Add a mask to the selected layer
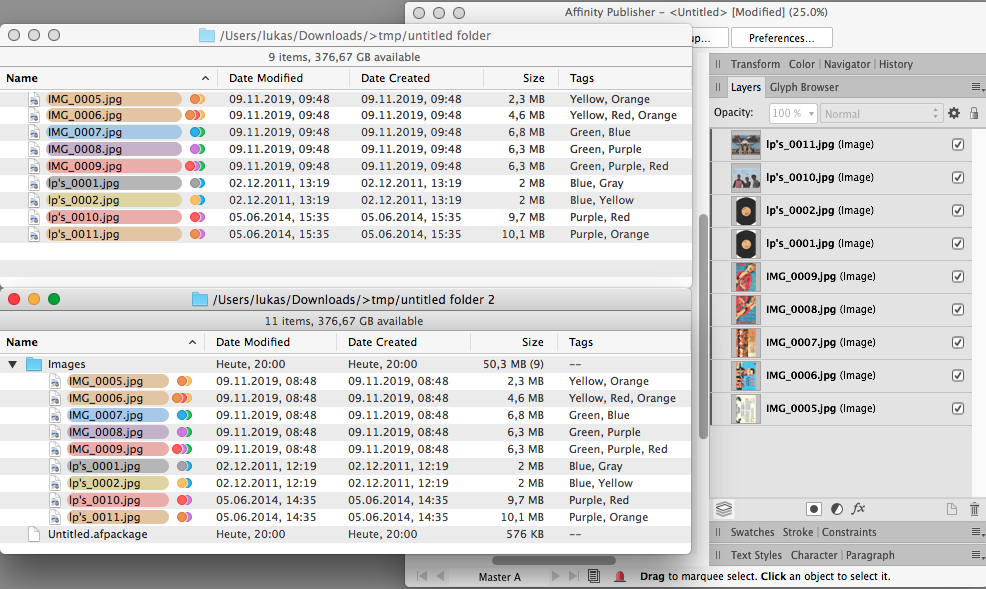 click(815, 509)
